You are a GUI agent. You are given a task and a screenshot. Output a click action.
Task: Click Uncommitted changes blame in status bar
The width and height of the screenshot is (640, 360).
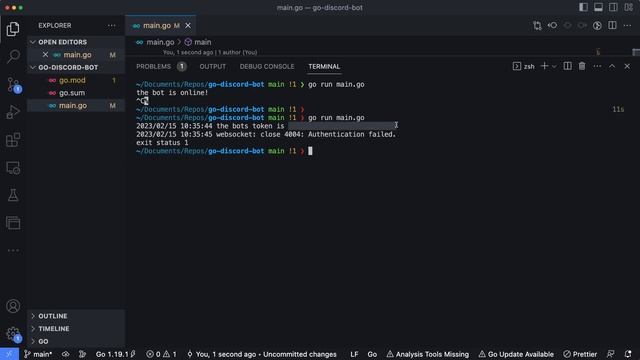261,354
